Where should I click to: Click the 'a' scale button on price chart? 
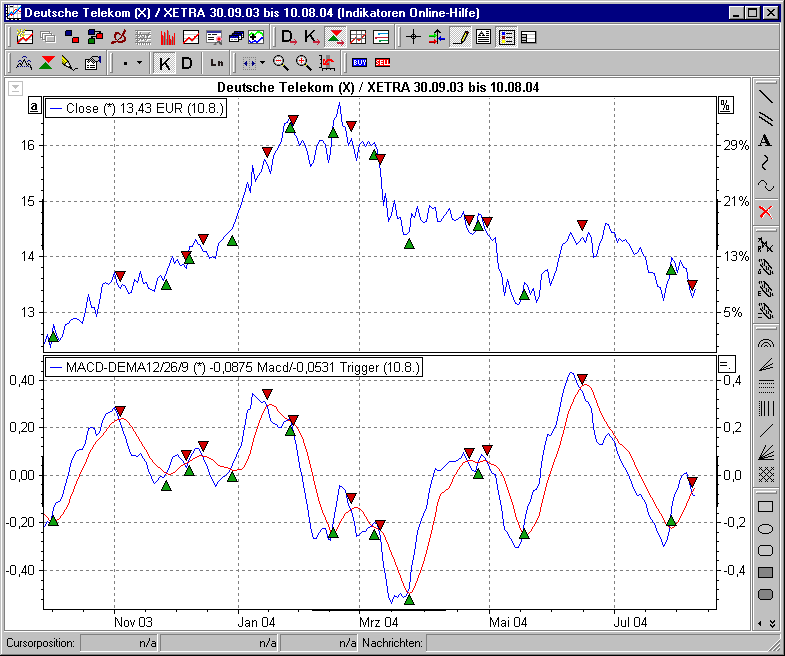coord(34,106)
